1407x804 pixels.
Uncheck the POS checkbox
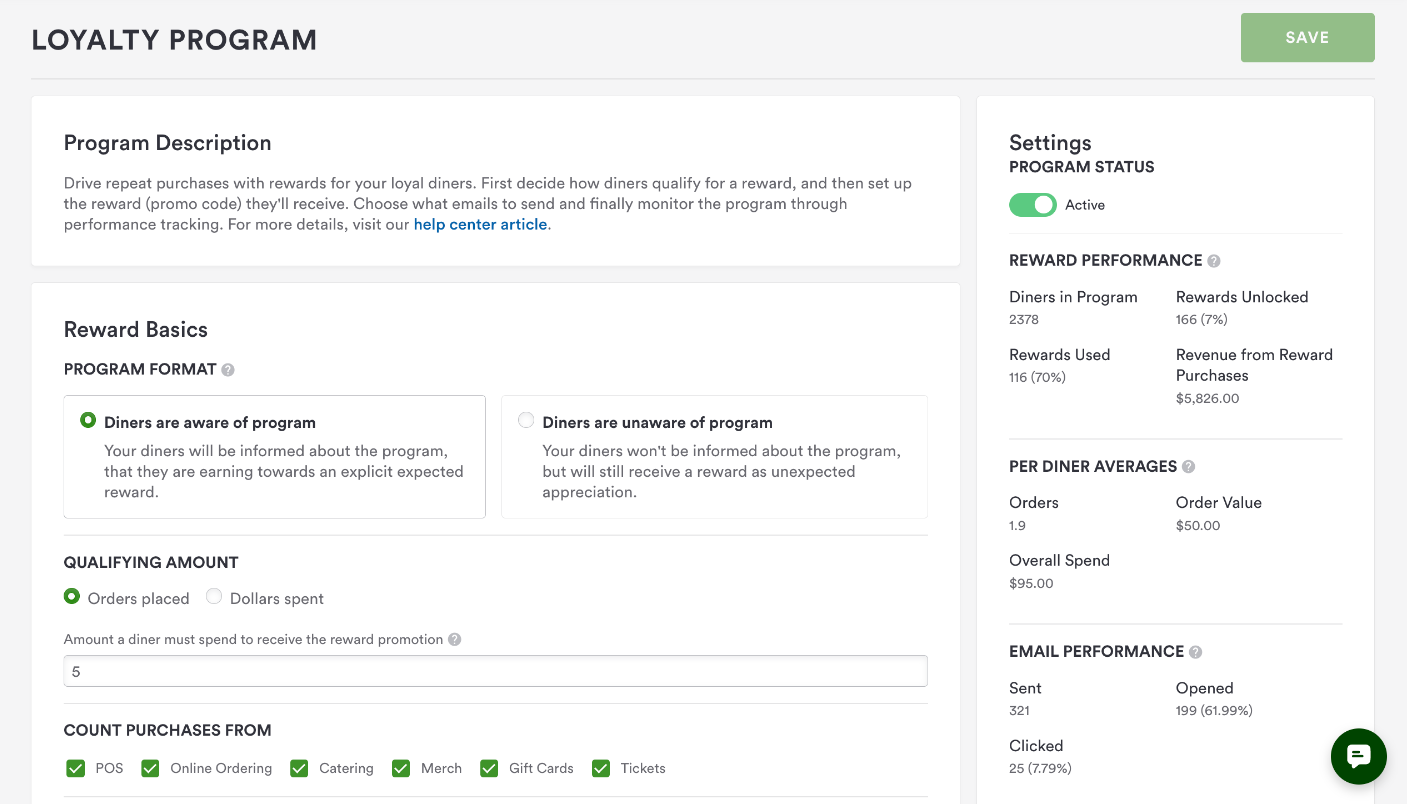[x=75, y=768]
